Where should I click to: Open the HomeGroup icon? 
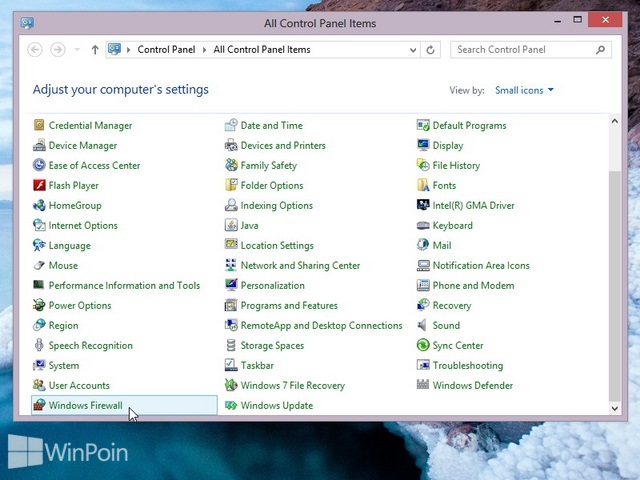39,205
